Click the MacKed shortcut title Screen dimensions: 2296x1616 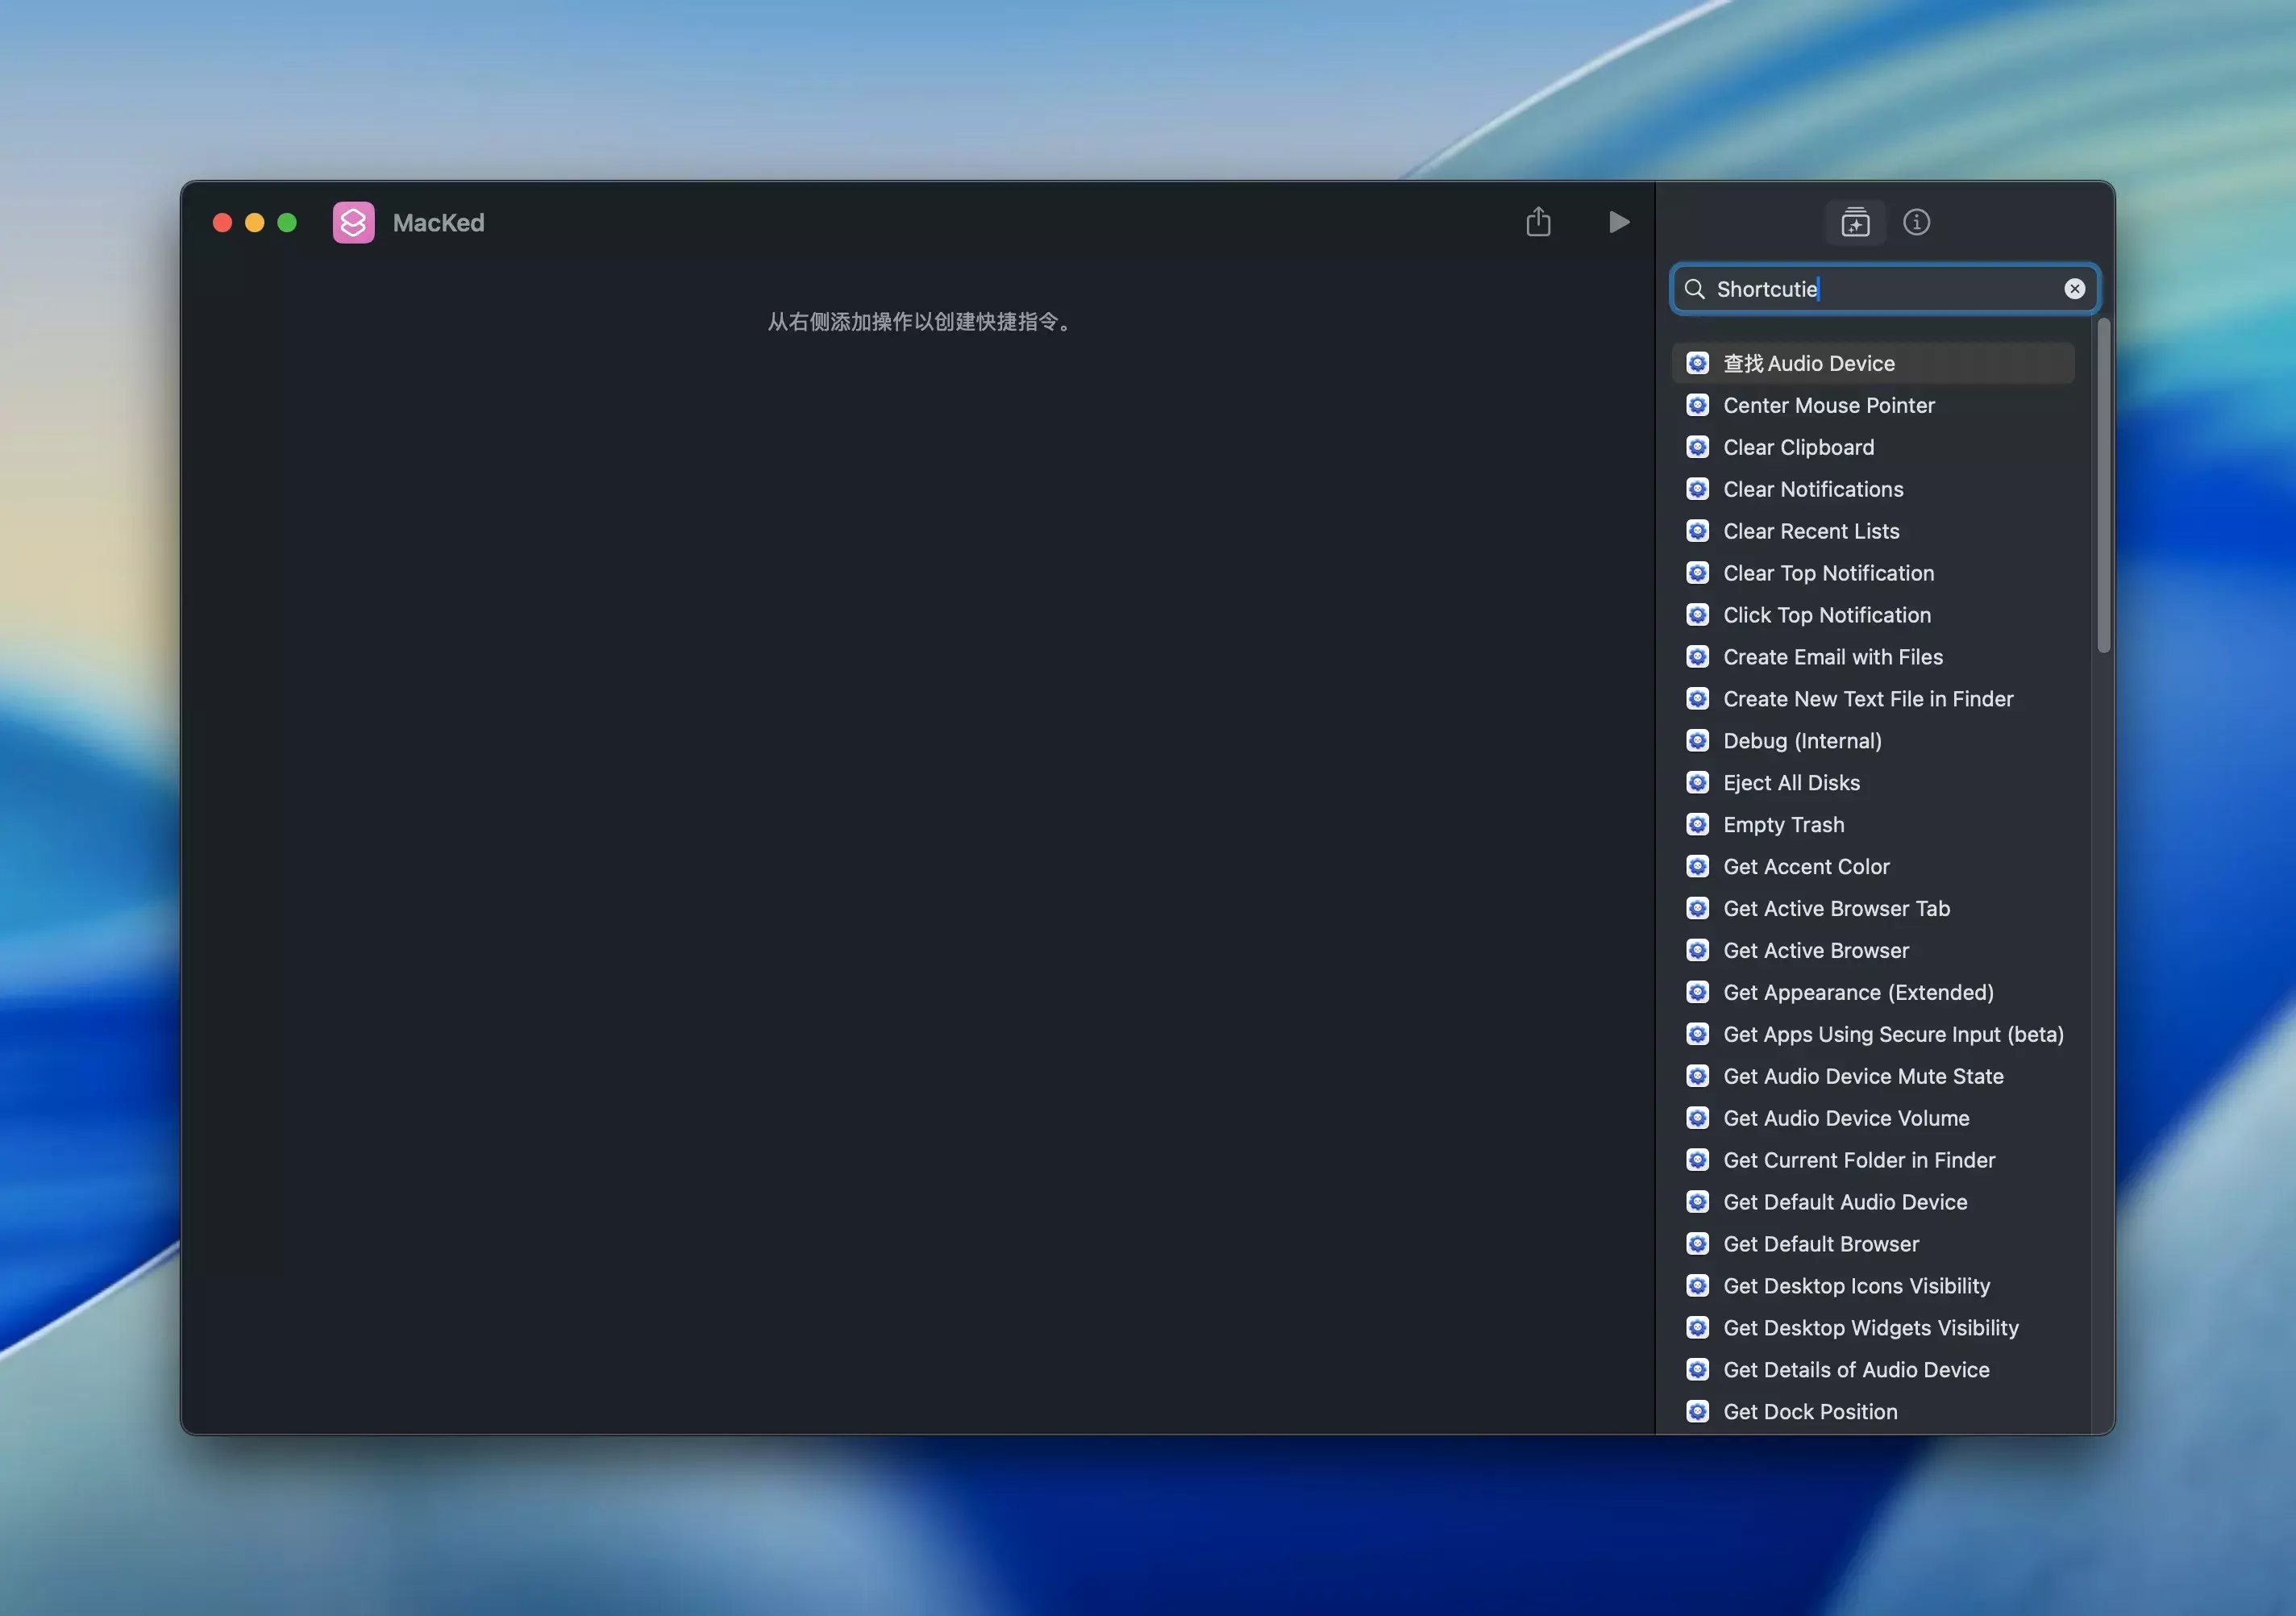438,222
